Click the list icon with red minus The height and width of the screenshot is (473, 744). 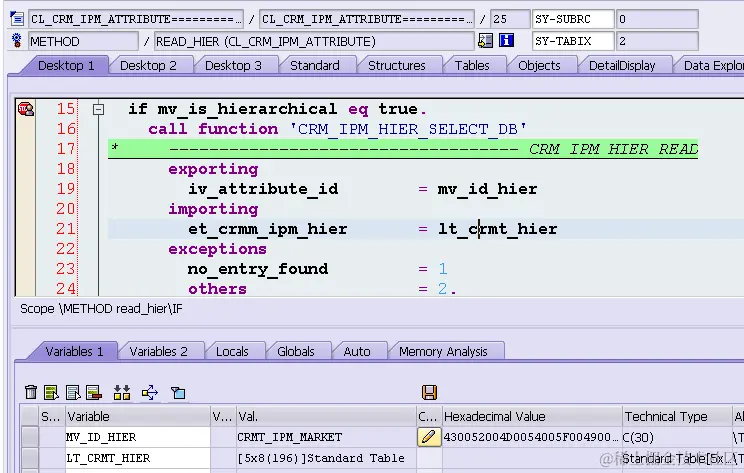pos(94,392)
